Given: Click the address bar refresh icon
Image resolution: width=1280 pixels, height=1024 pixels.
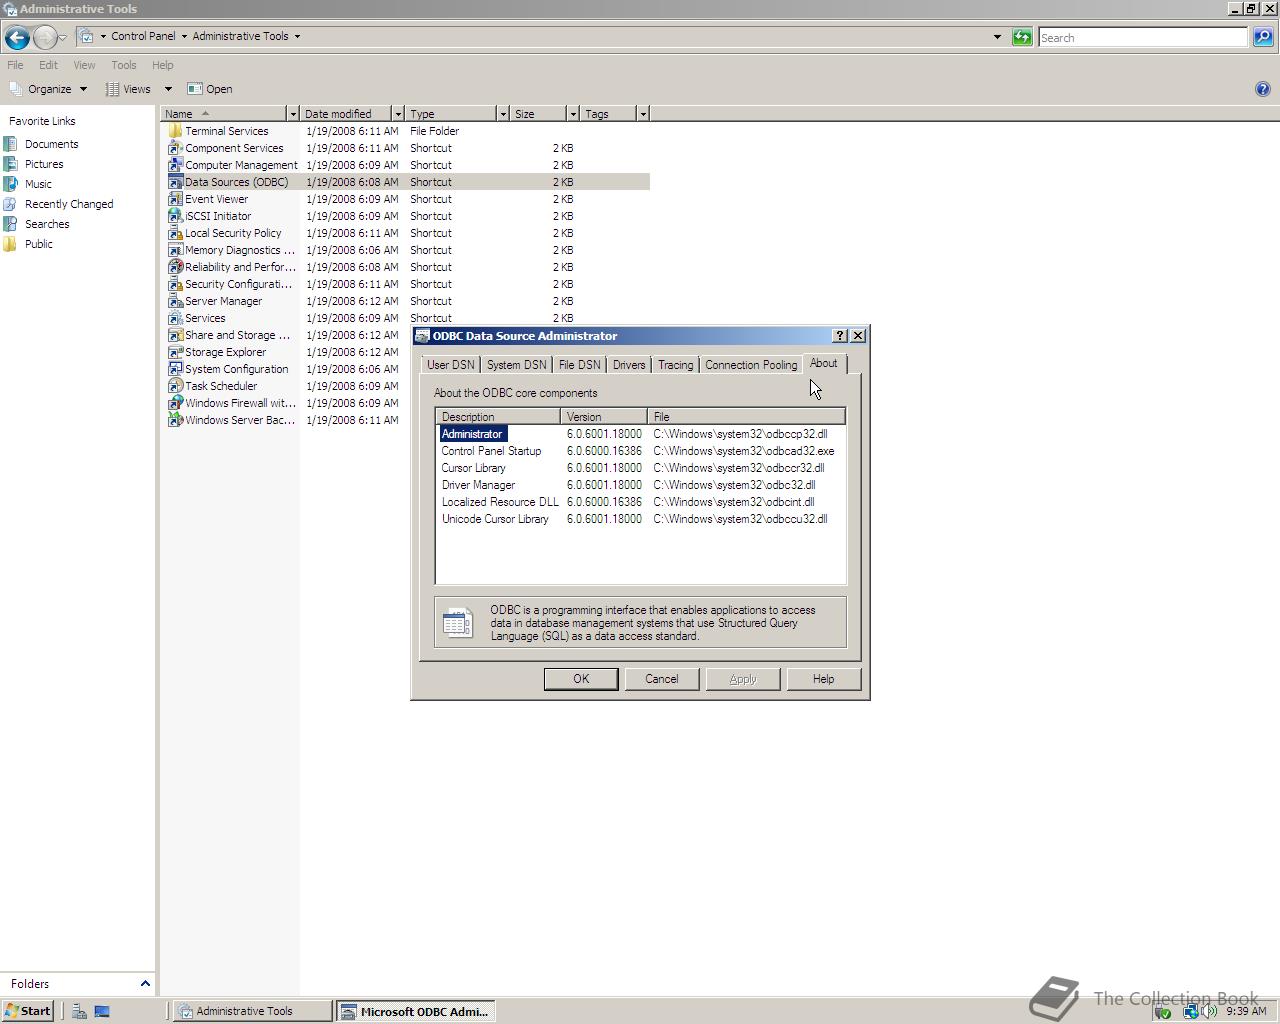Looking at the screenshot, I should click(x=1022, y=37).
